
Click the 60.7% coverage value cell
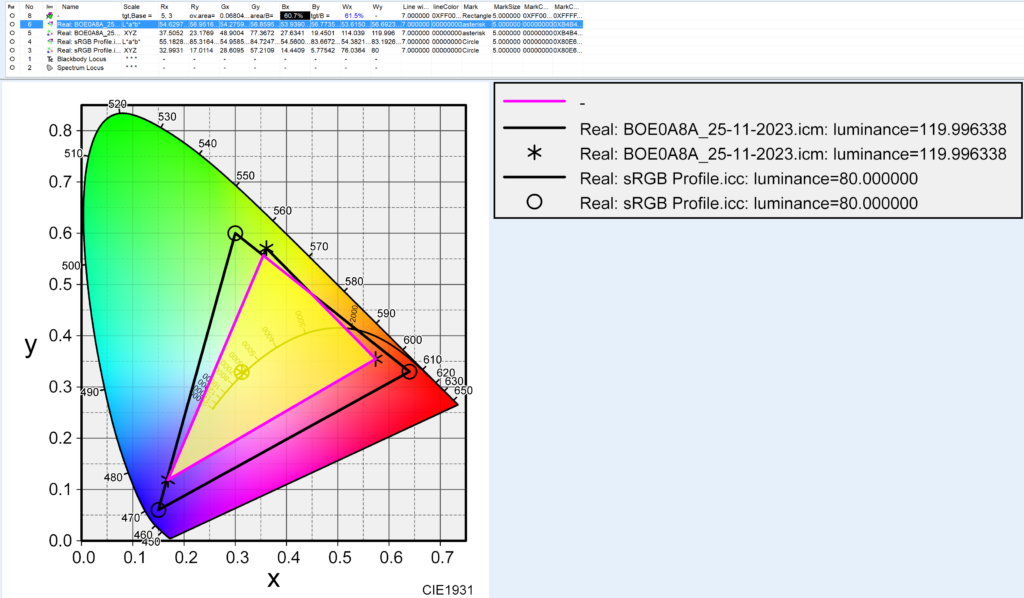click(x=293, y=16)
